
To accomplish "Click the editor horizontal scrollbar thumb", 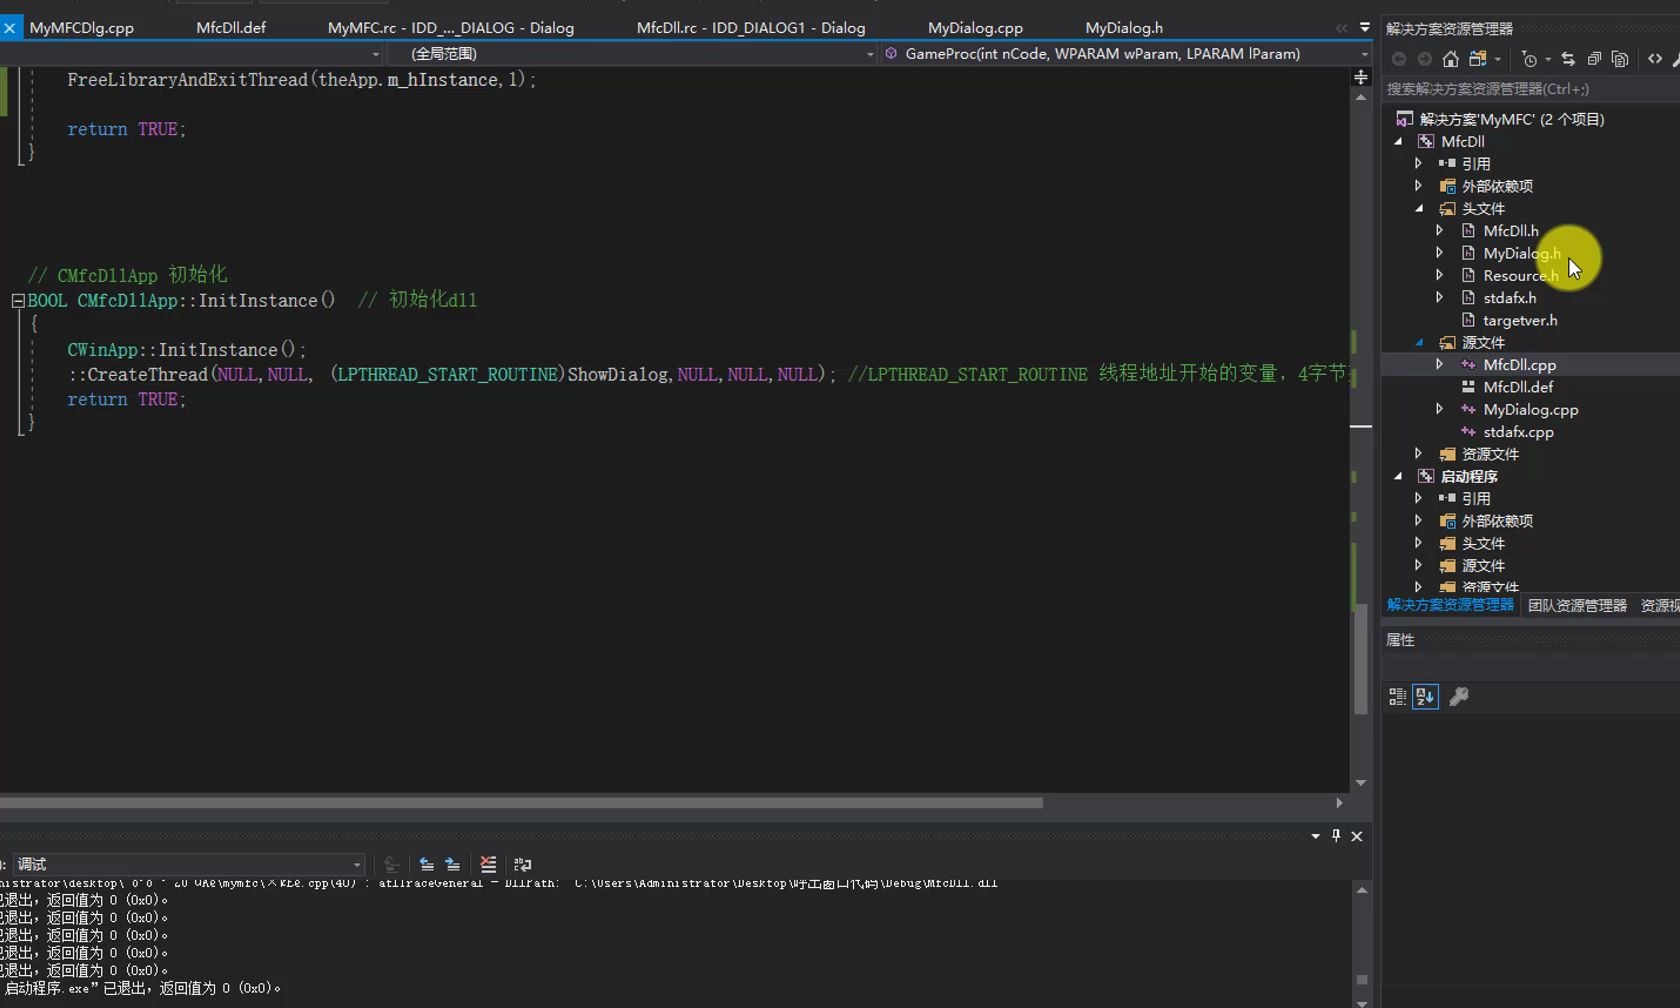I will (521, 803).
